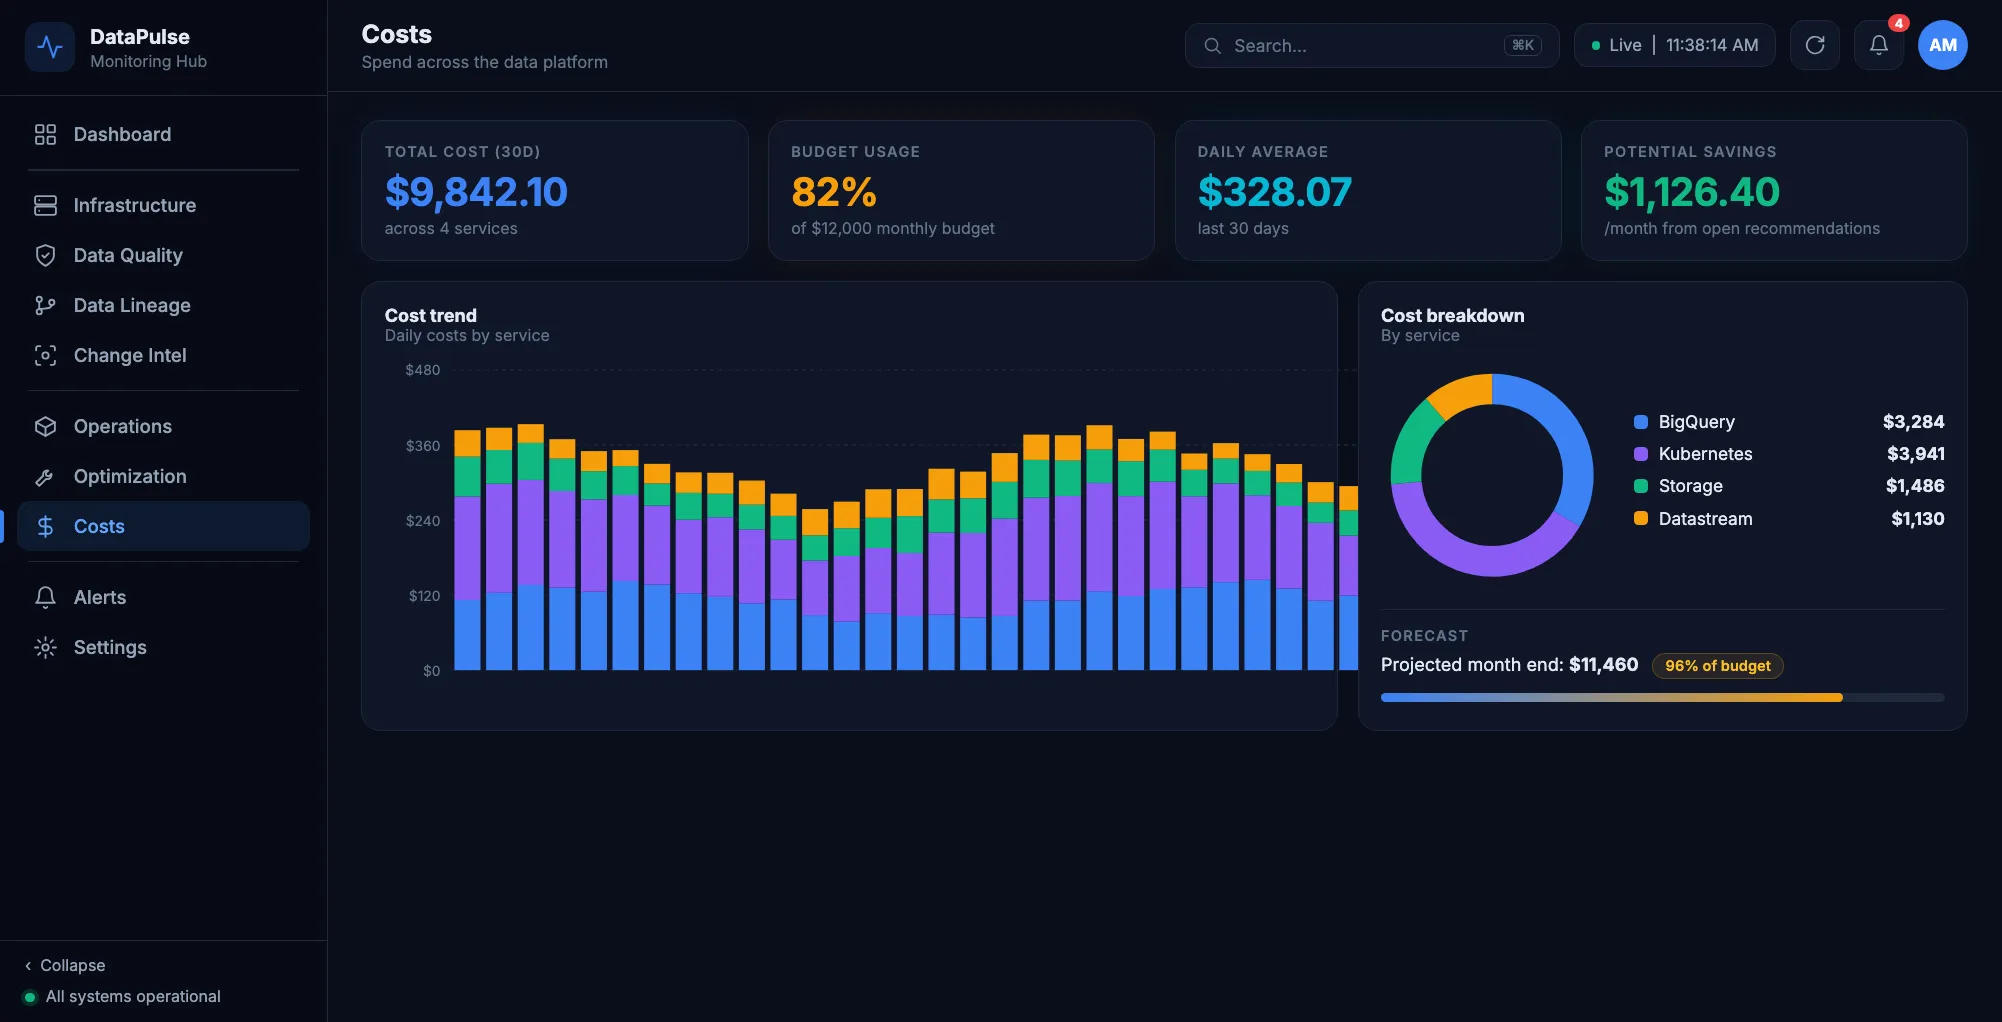Go to Infrastructure section
2002x1022 pixels.
(x=163, y=205)
